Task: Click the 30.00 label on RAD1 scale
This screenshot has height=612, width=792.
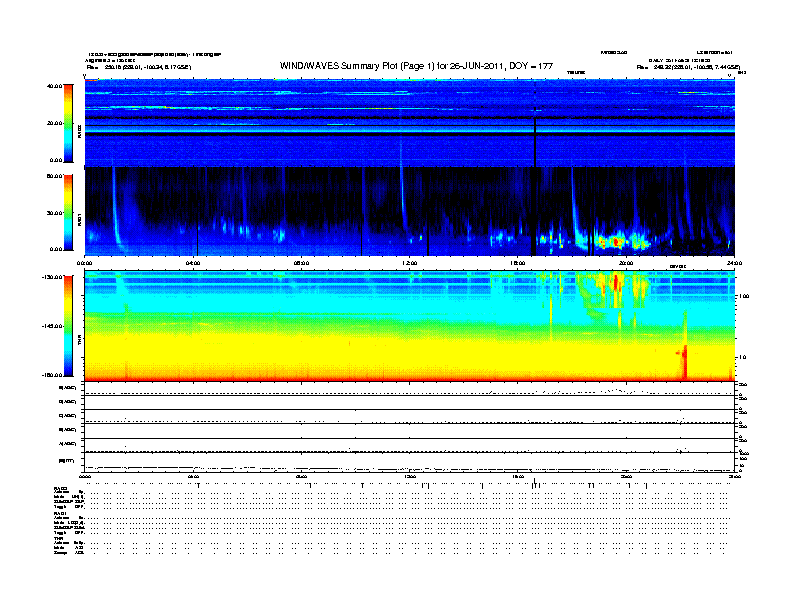Action: [54, 213]
